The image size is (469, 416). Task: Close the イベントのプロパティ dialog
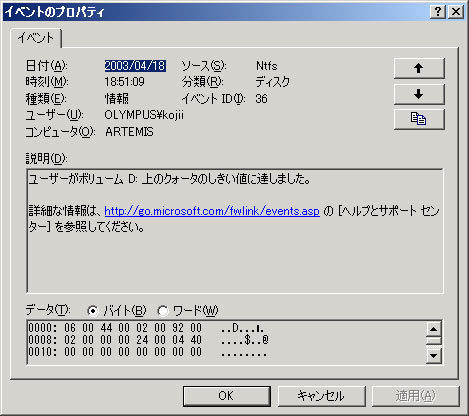coord(456,12)
